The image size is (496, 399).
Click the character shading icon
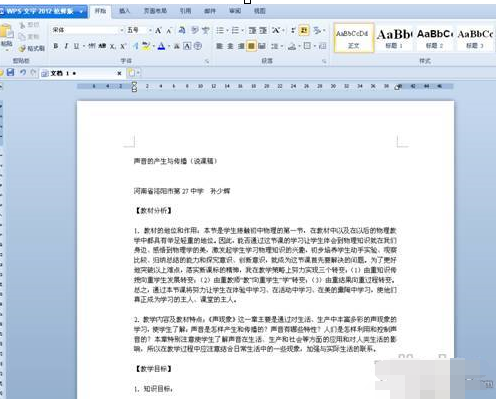tap(177, 46)
